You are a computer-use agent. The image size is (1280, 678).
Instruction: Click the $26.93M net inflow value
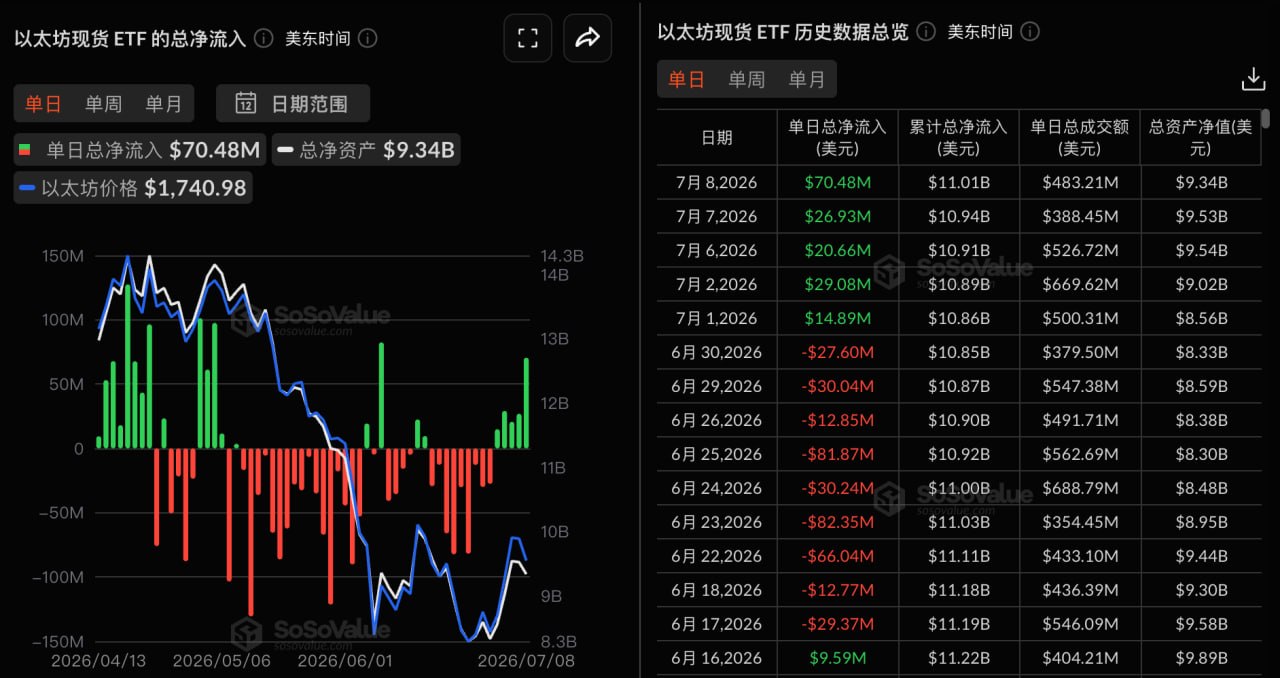pos(838,216)
